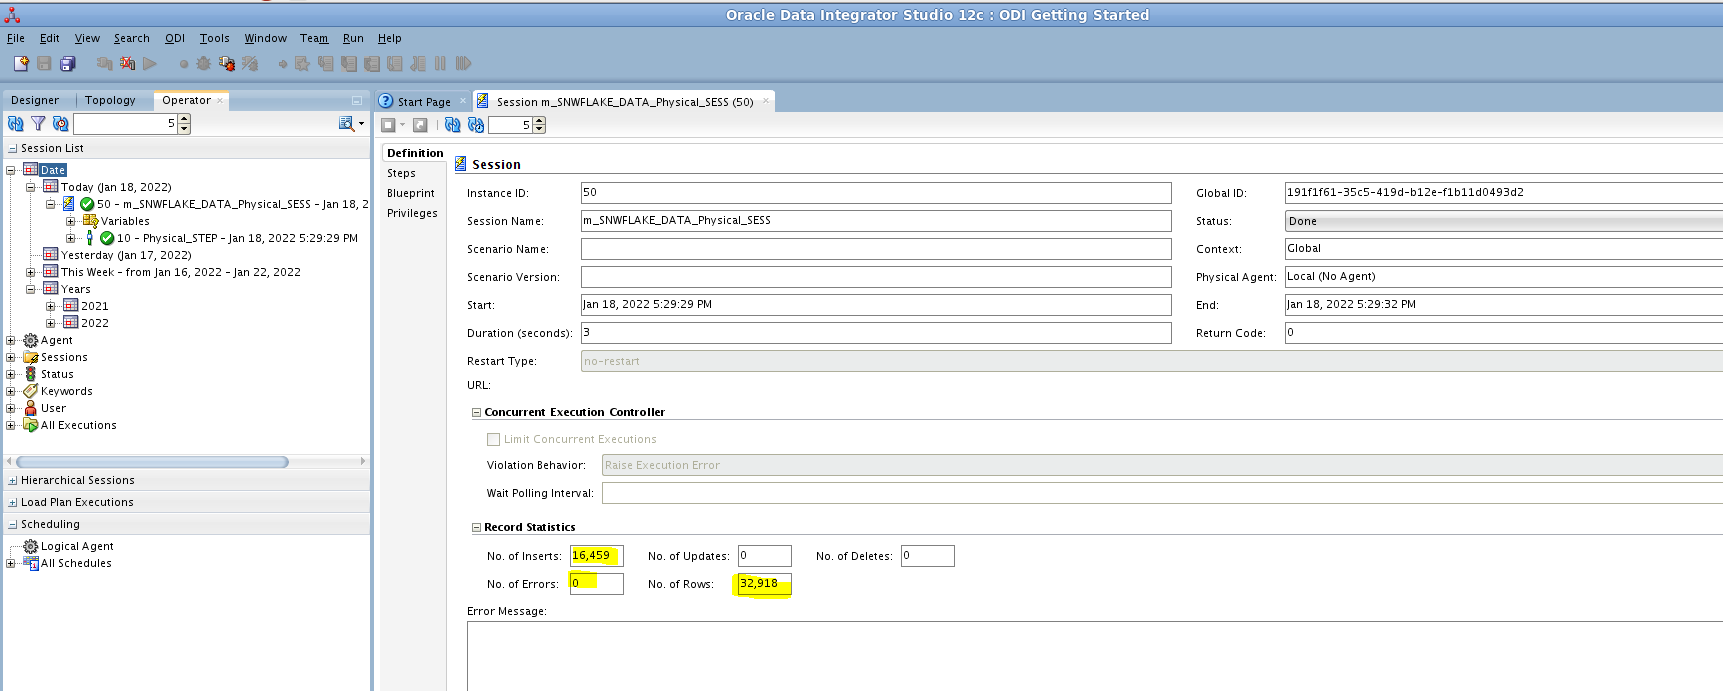Click the auto-refresh clock icon in Operator panel
Image resolution: width=1723 pixels, height=691 pixels.
61,124
